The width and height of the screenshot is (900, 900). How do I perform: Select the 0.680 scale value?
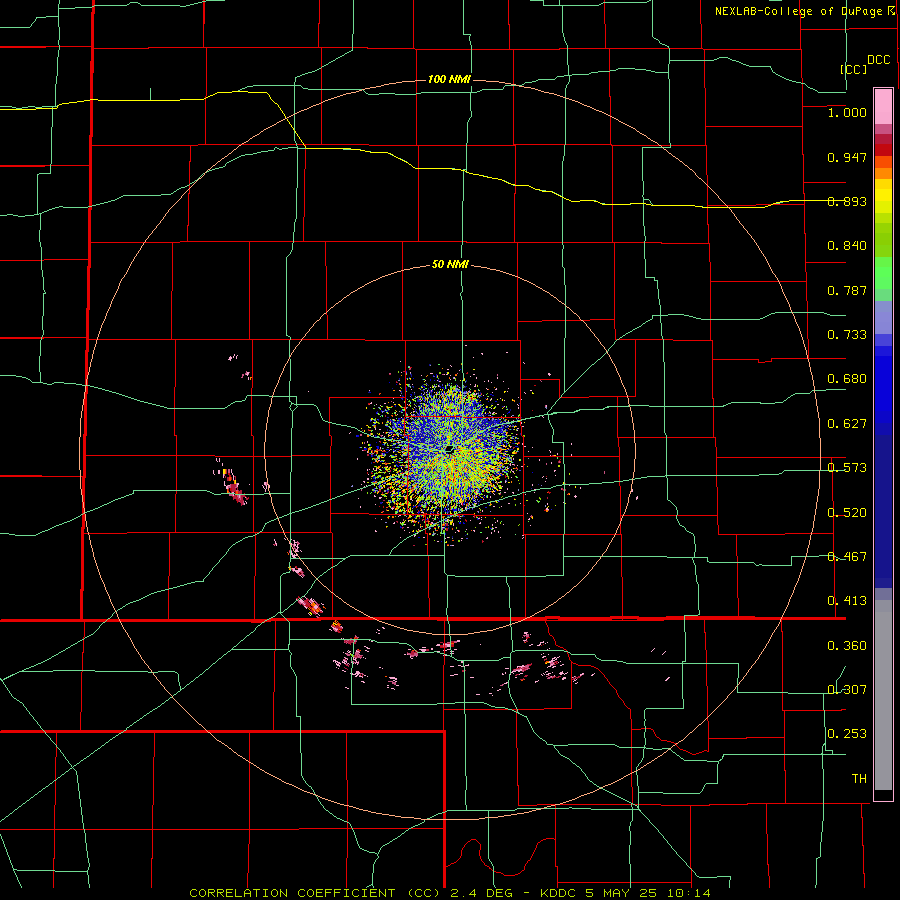pyautogui.click(x=847, y=379)
